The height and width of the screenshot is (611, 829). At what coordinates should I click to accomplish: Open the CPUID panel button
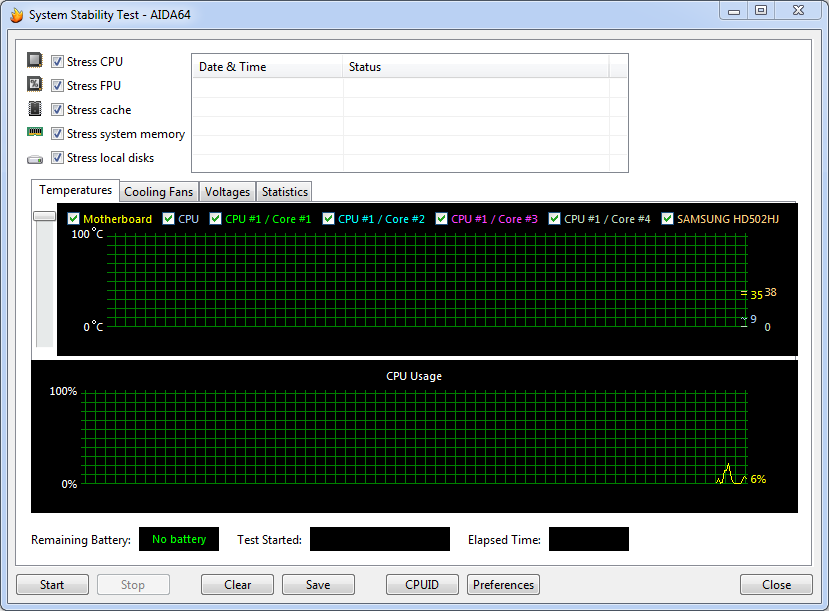coord(422,585)
